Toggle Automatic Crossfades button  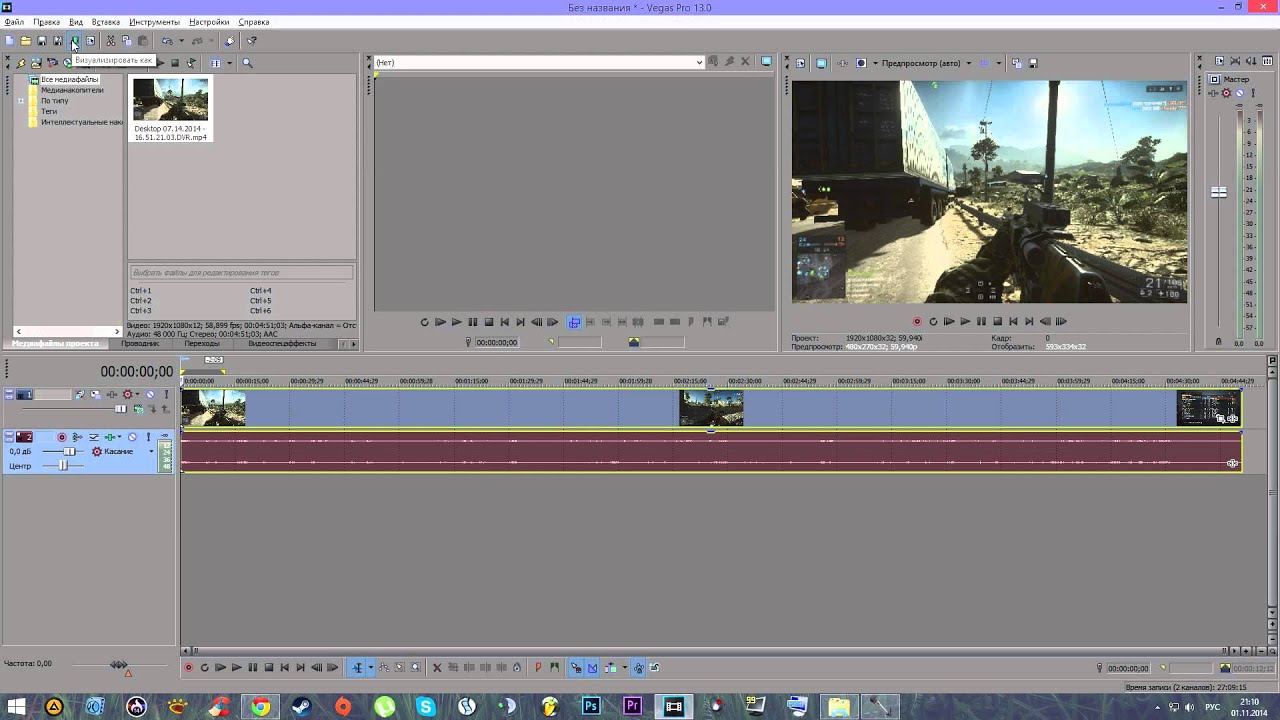point(593,668)
